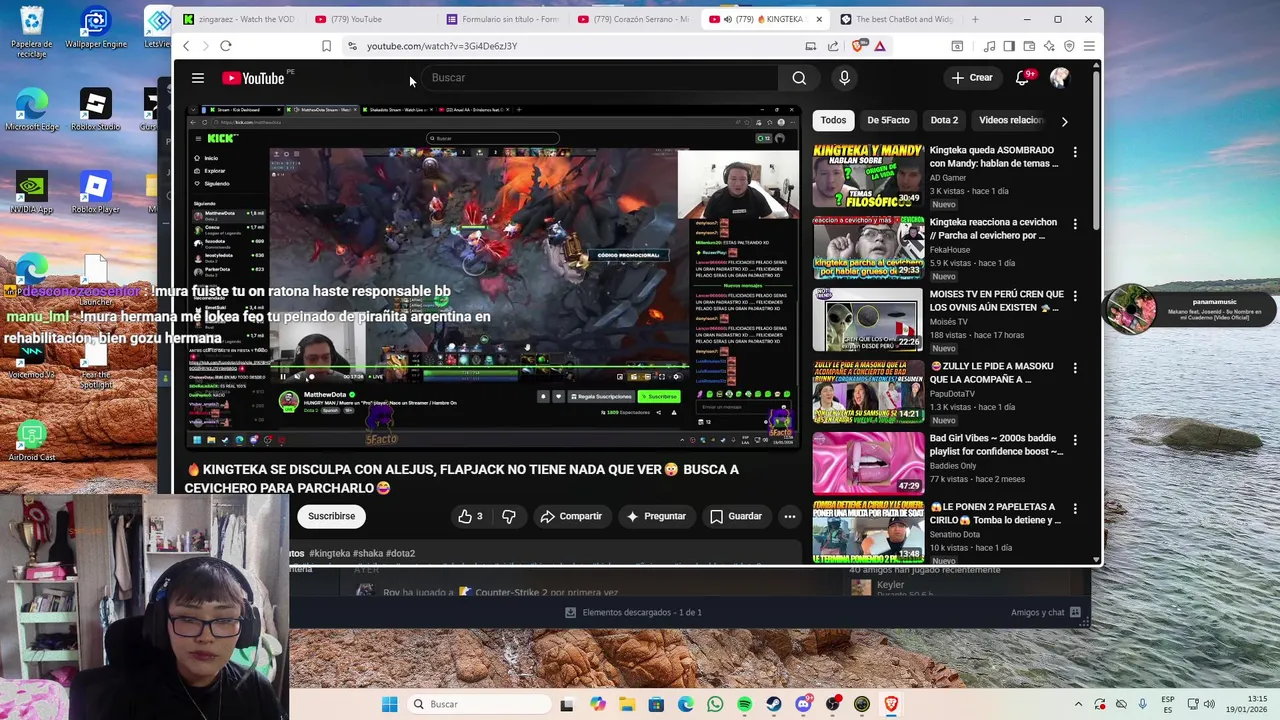Save video with Guardar button
The height and width of the screenshot is (720, 1280).
(736, 516)
